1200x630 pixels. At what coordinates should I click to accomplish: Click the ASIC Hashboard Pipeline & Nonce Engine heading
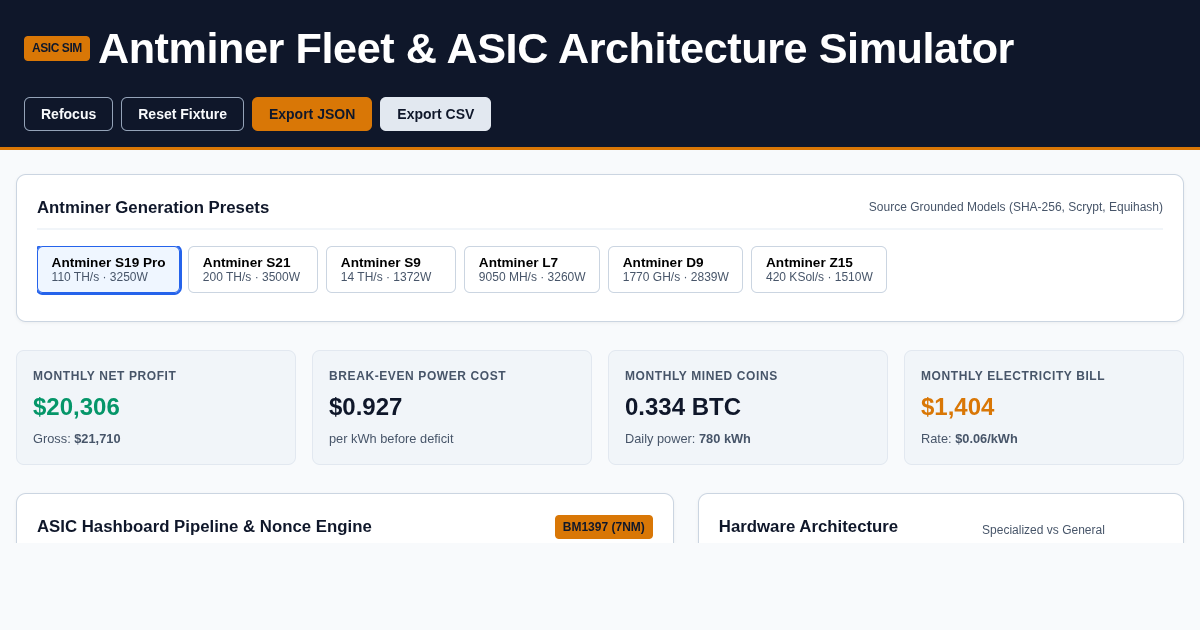(204, 527)
